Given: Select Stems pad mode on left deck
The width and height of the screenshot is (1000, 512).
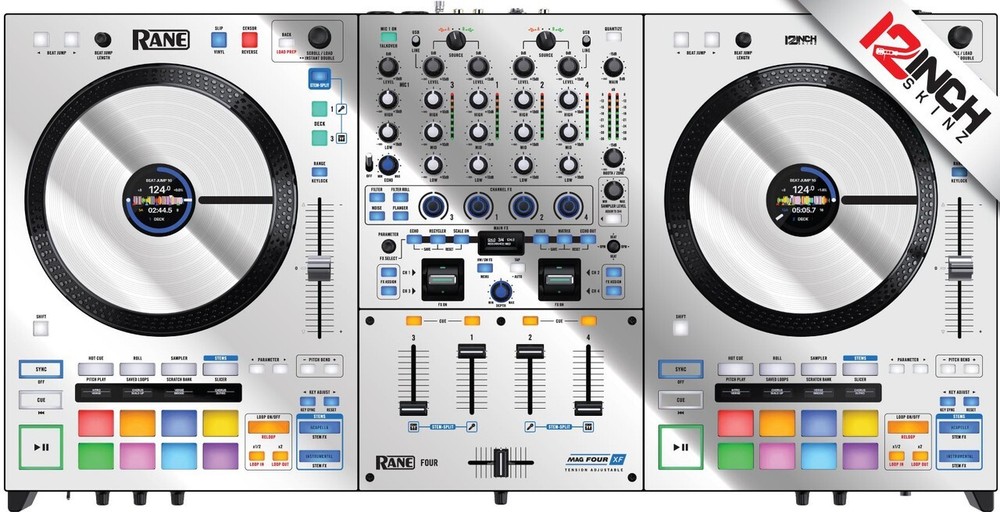Looking at the screenshot, I should [x=221, y=369].
